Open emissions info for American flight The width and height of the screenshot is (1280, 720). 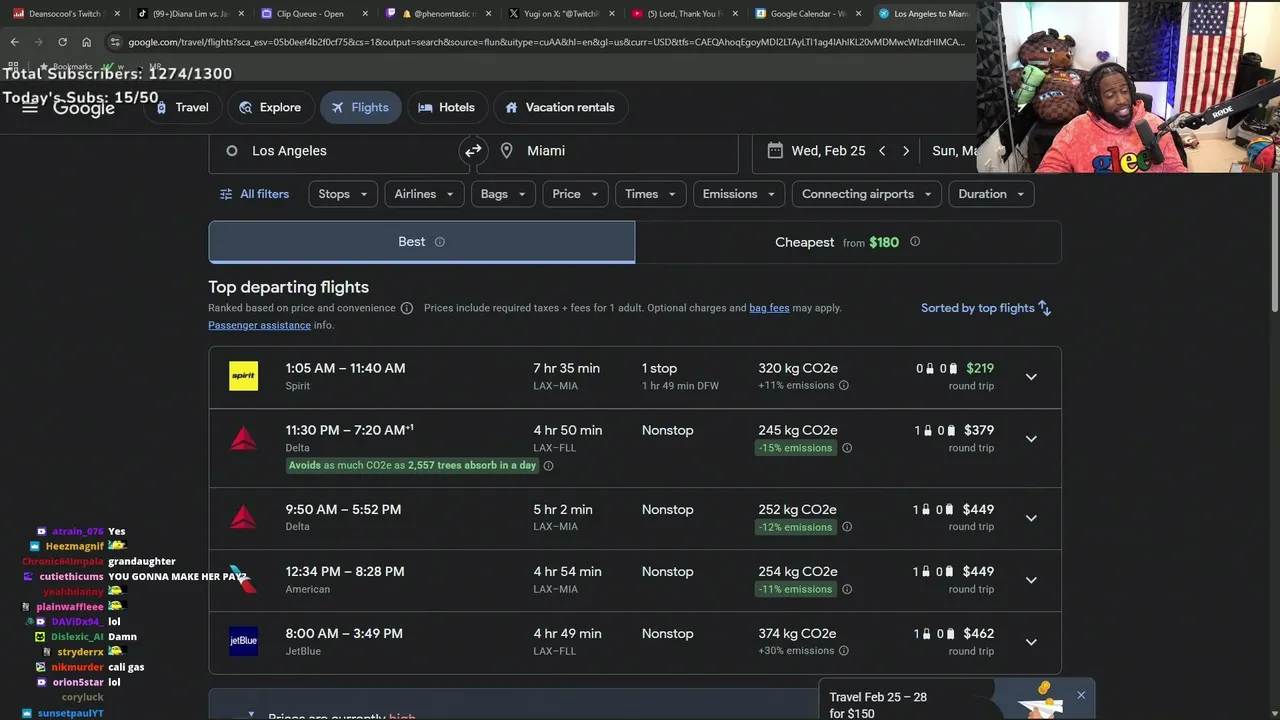click(847, 589)
